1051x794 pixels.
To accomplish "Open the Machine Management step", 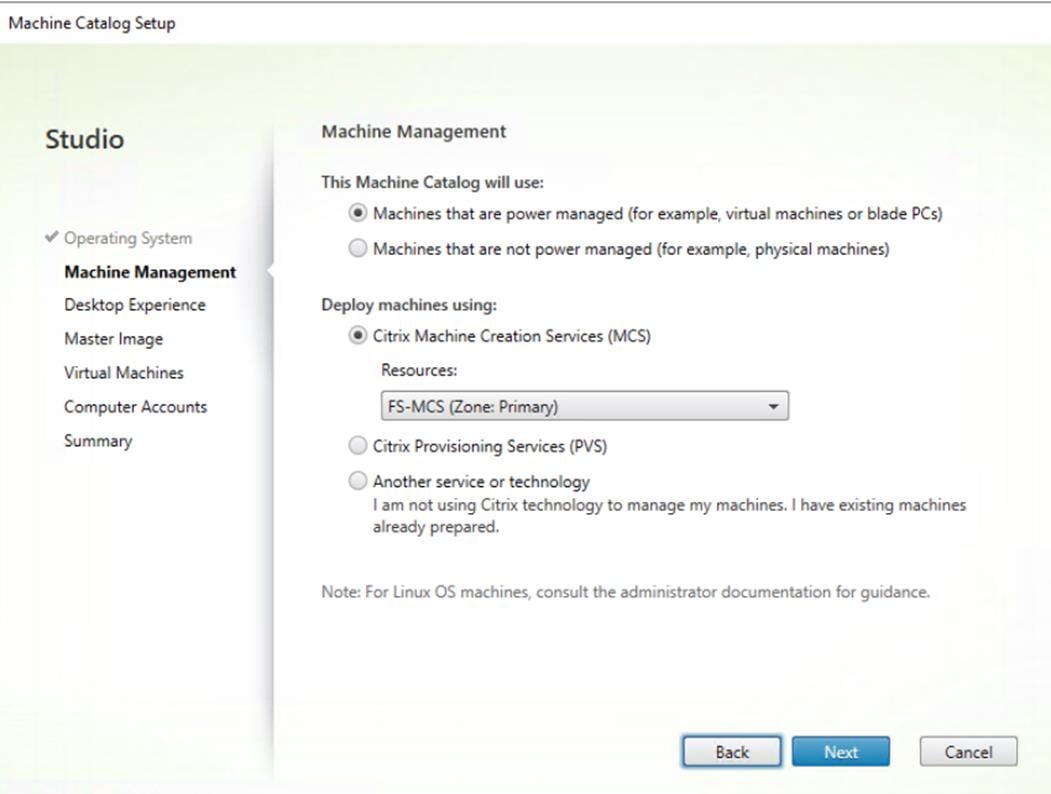I will pyautogui.click(x=150, y=272).
